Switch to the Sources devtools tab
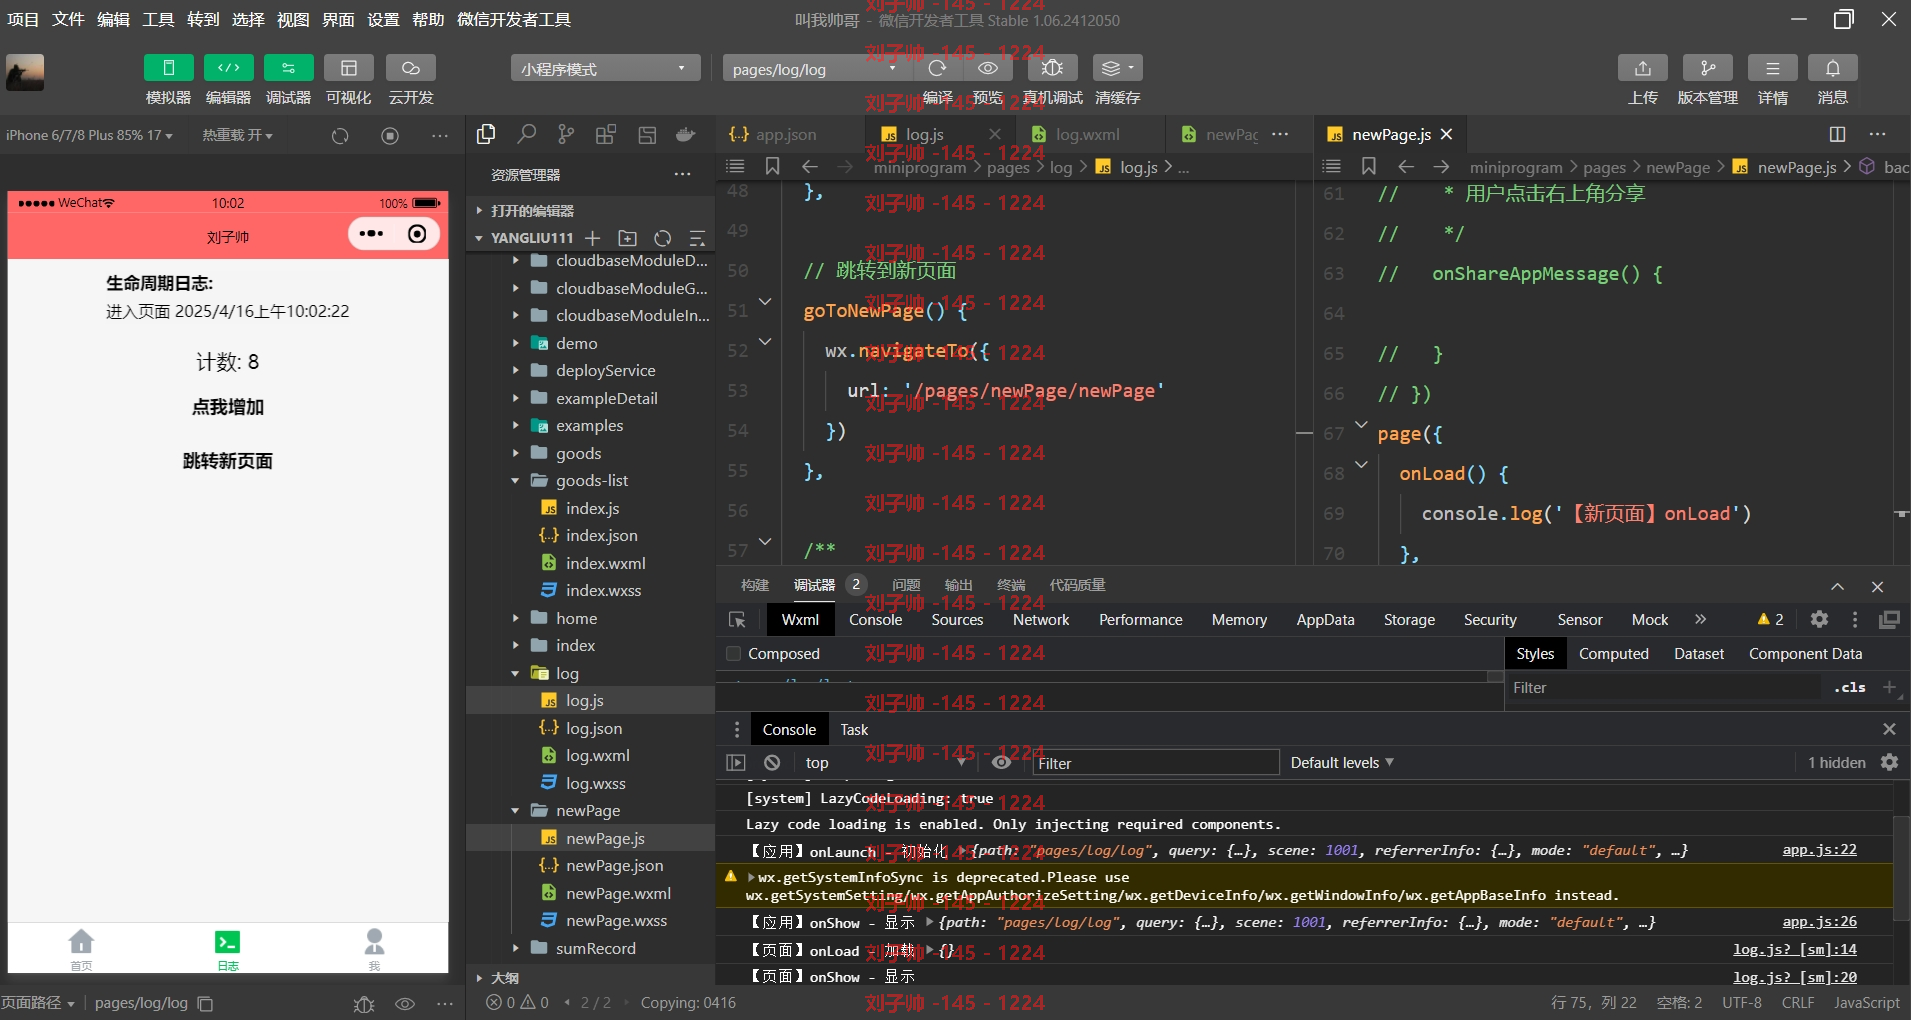The height and width of the screenshot is (1020, 1911). (957, 620)
